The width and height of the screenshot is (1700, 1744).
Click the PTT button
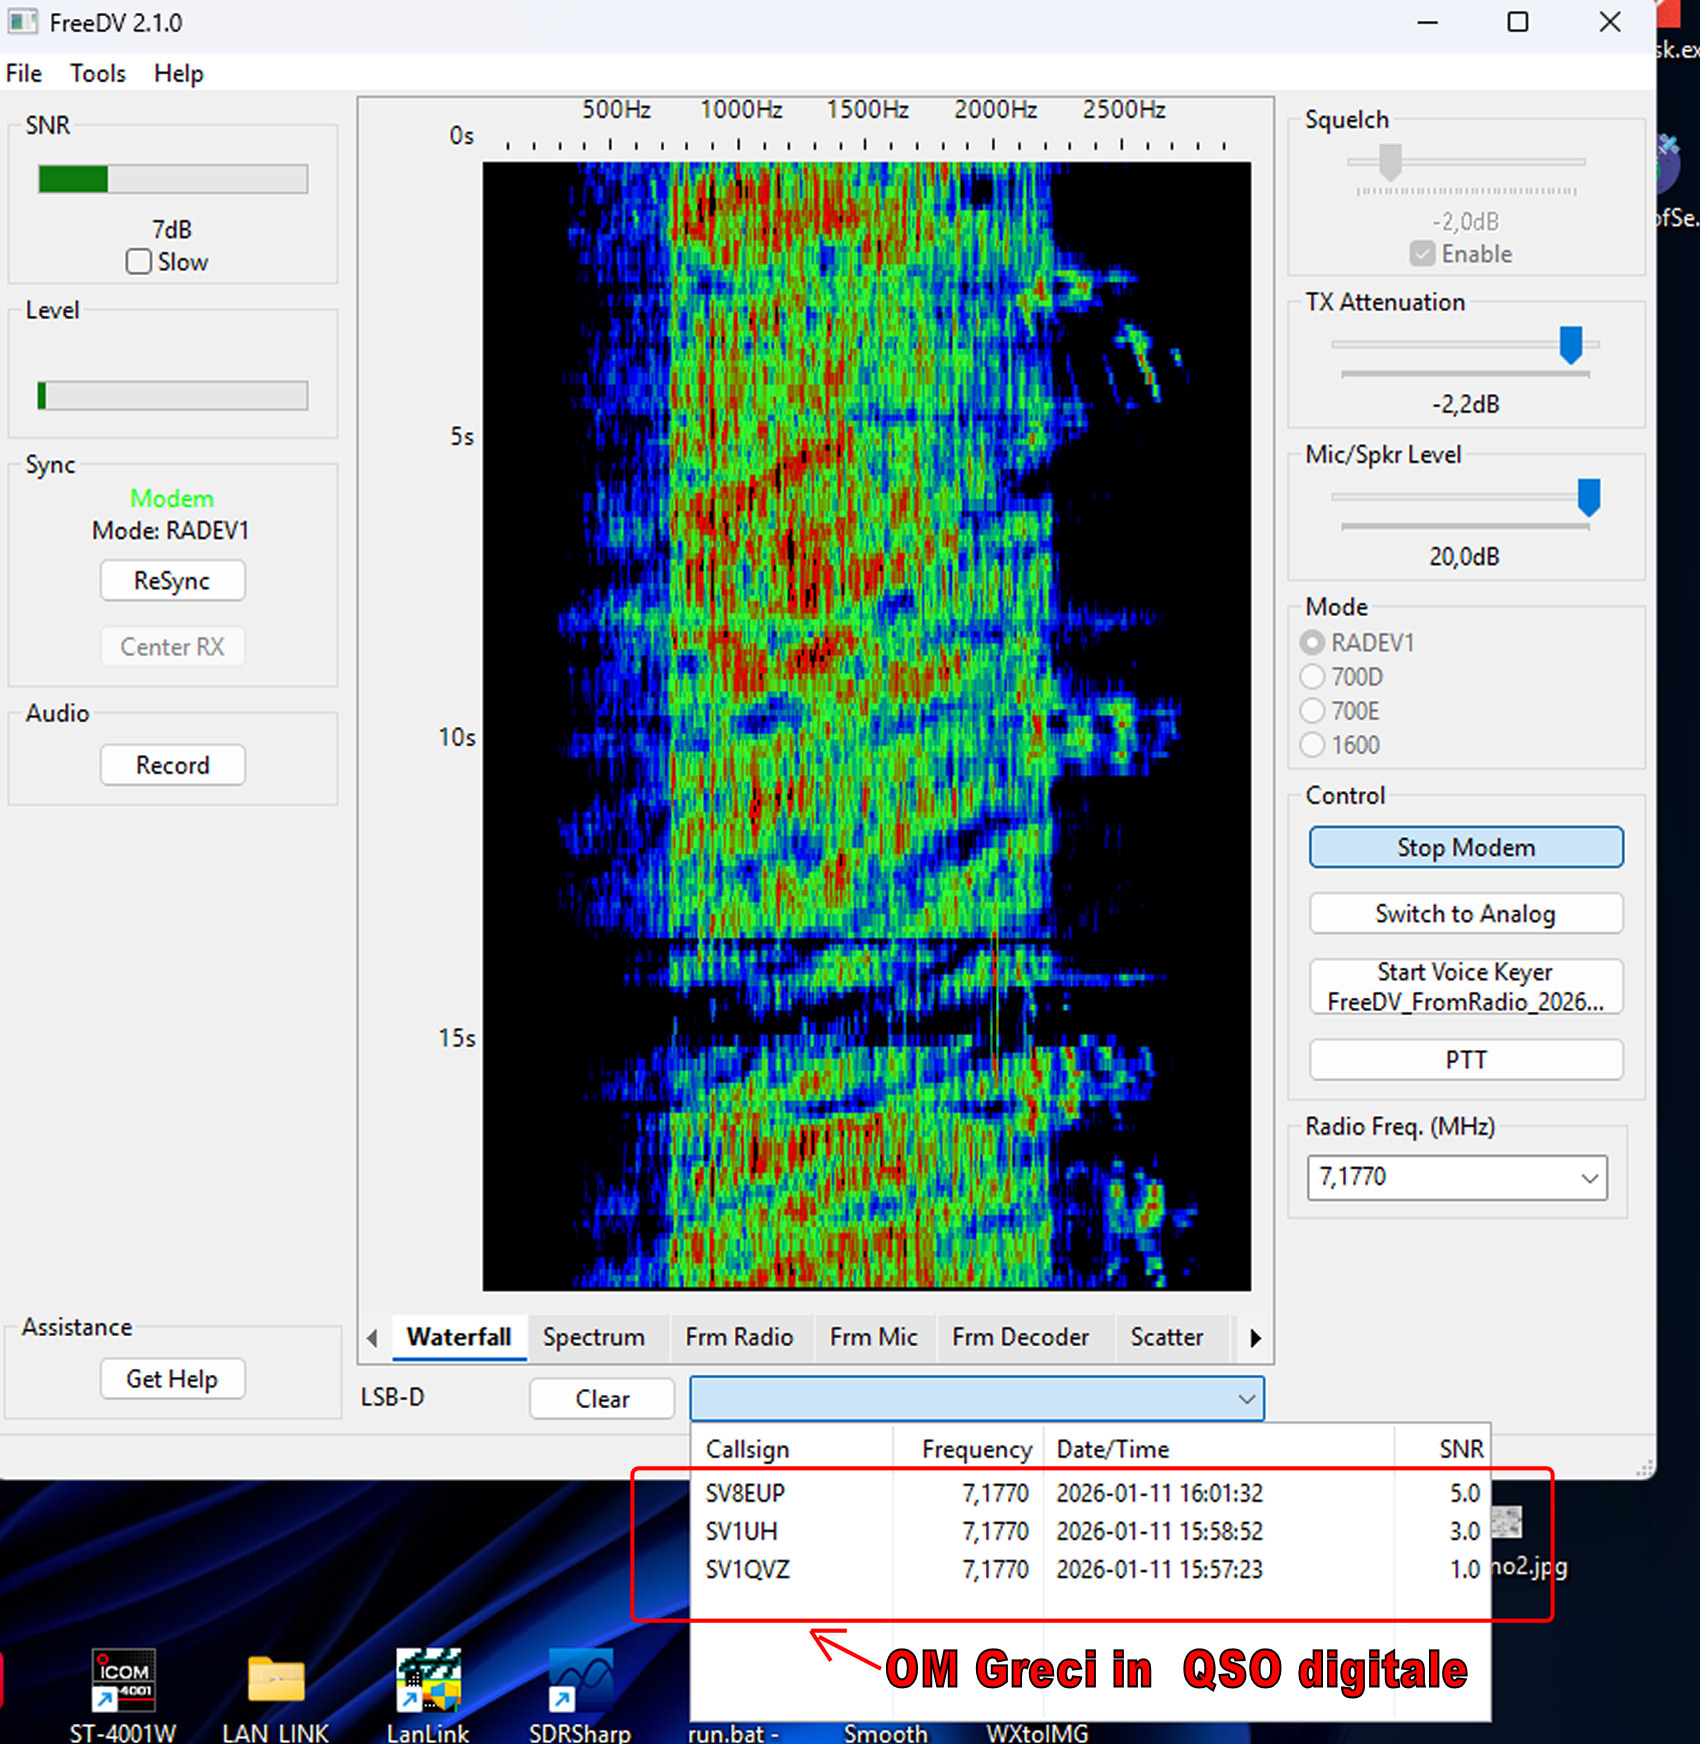tap(1465, 1060)
